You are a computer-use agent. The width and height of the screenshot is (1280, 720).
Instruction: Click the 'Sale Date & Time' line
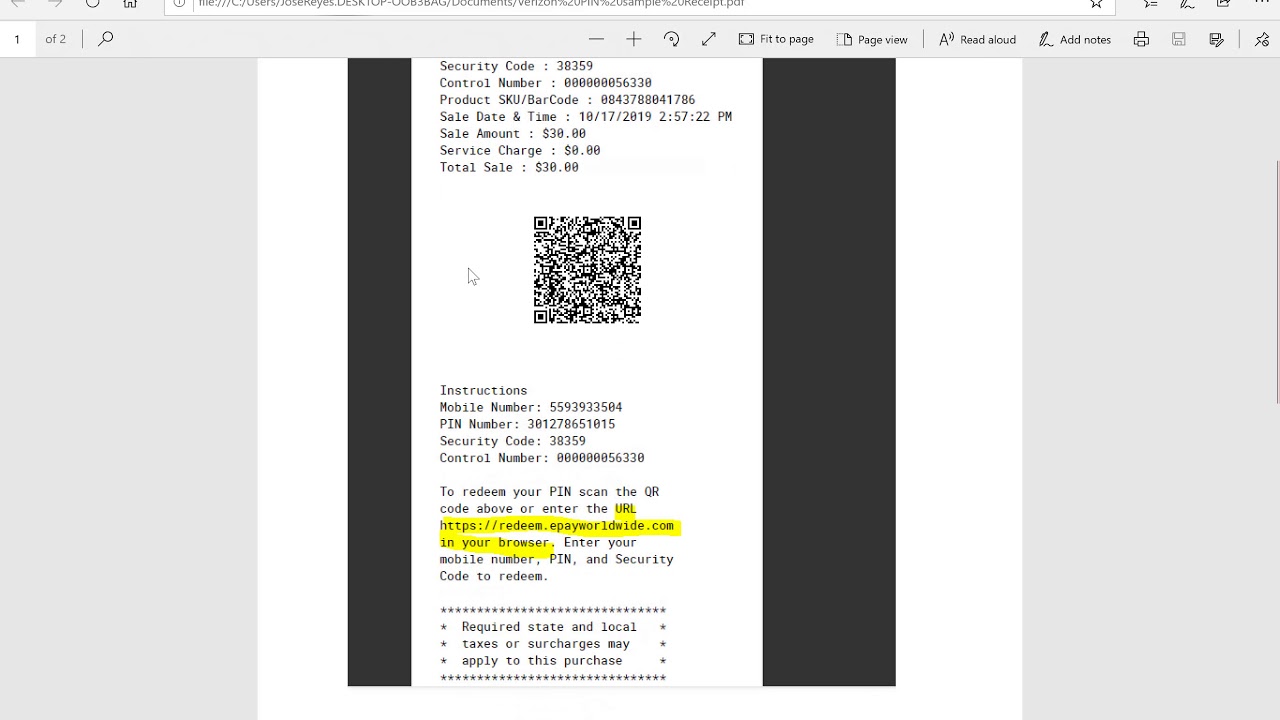click(586, 117)
